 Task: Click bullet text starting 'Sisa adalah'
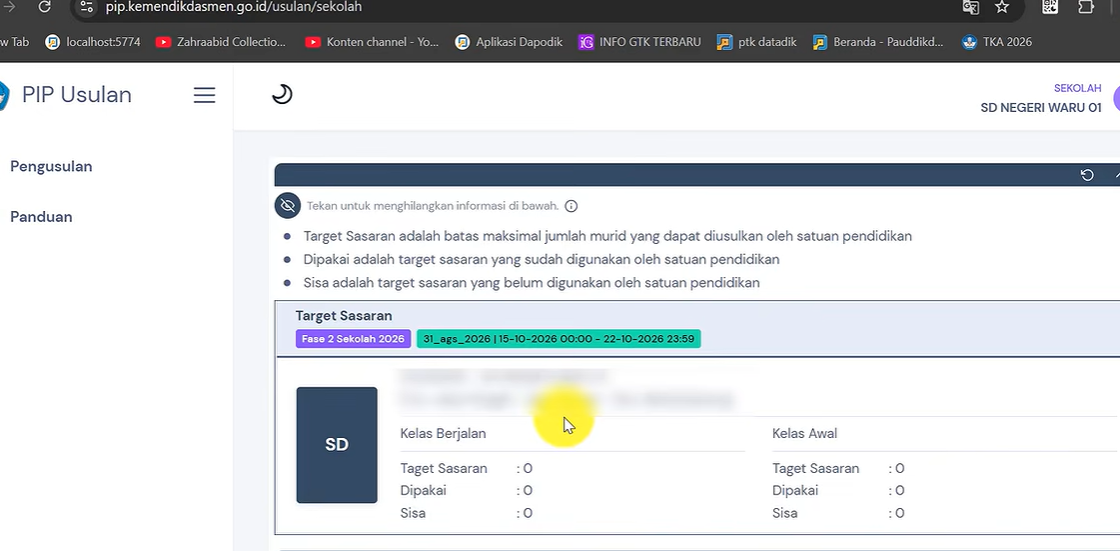tap(531, 283)
